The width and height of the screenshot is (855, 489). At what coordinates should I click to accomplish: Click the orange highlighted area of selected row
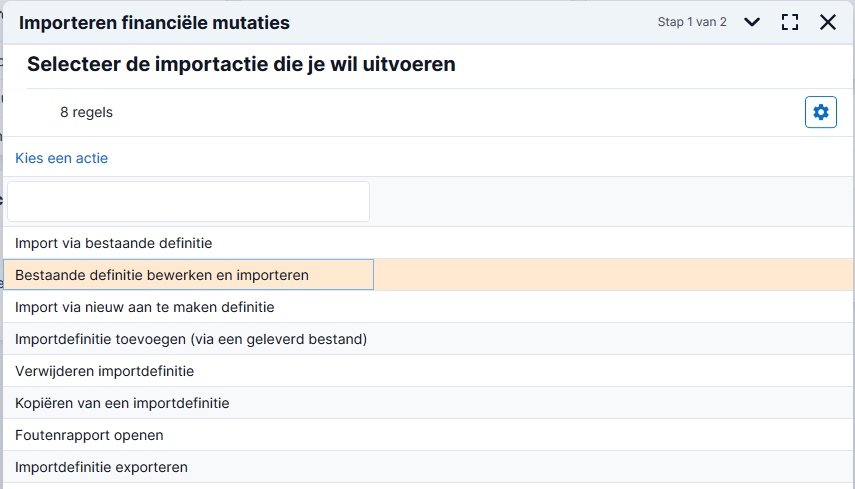click(613, 275)
